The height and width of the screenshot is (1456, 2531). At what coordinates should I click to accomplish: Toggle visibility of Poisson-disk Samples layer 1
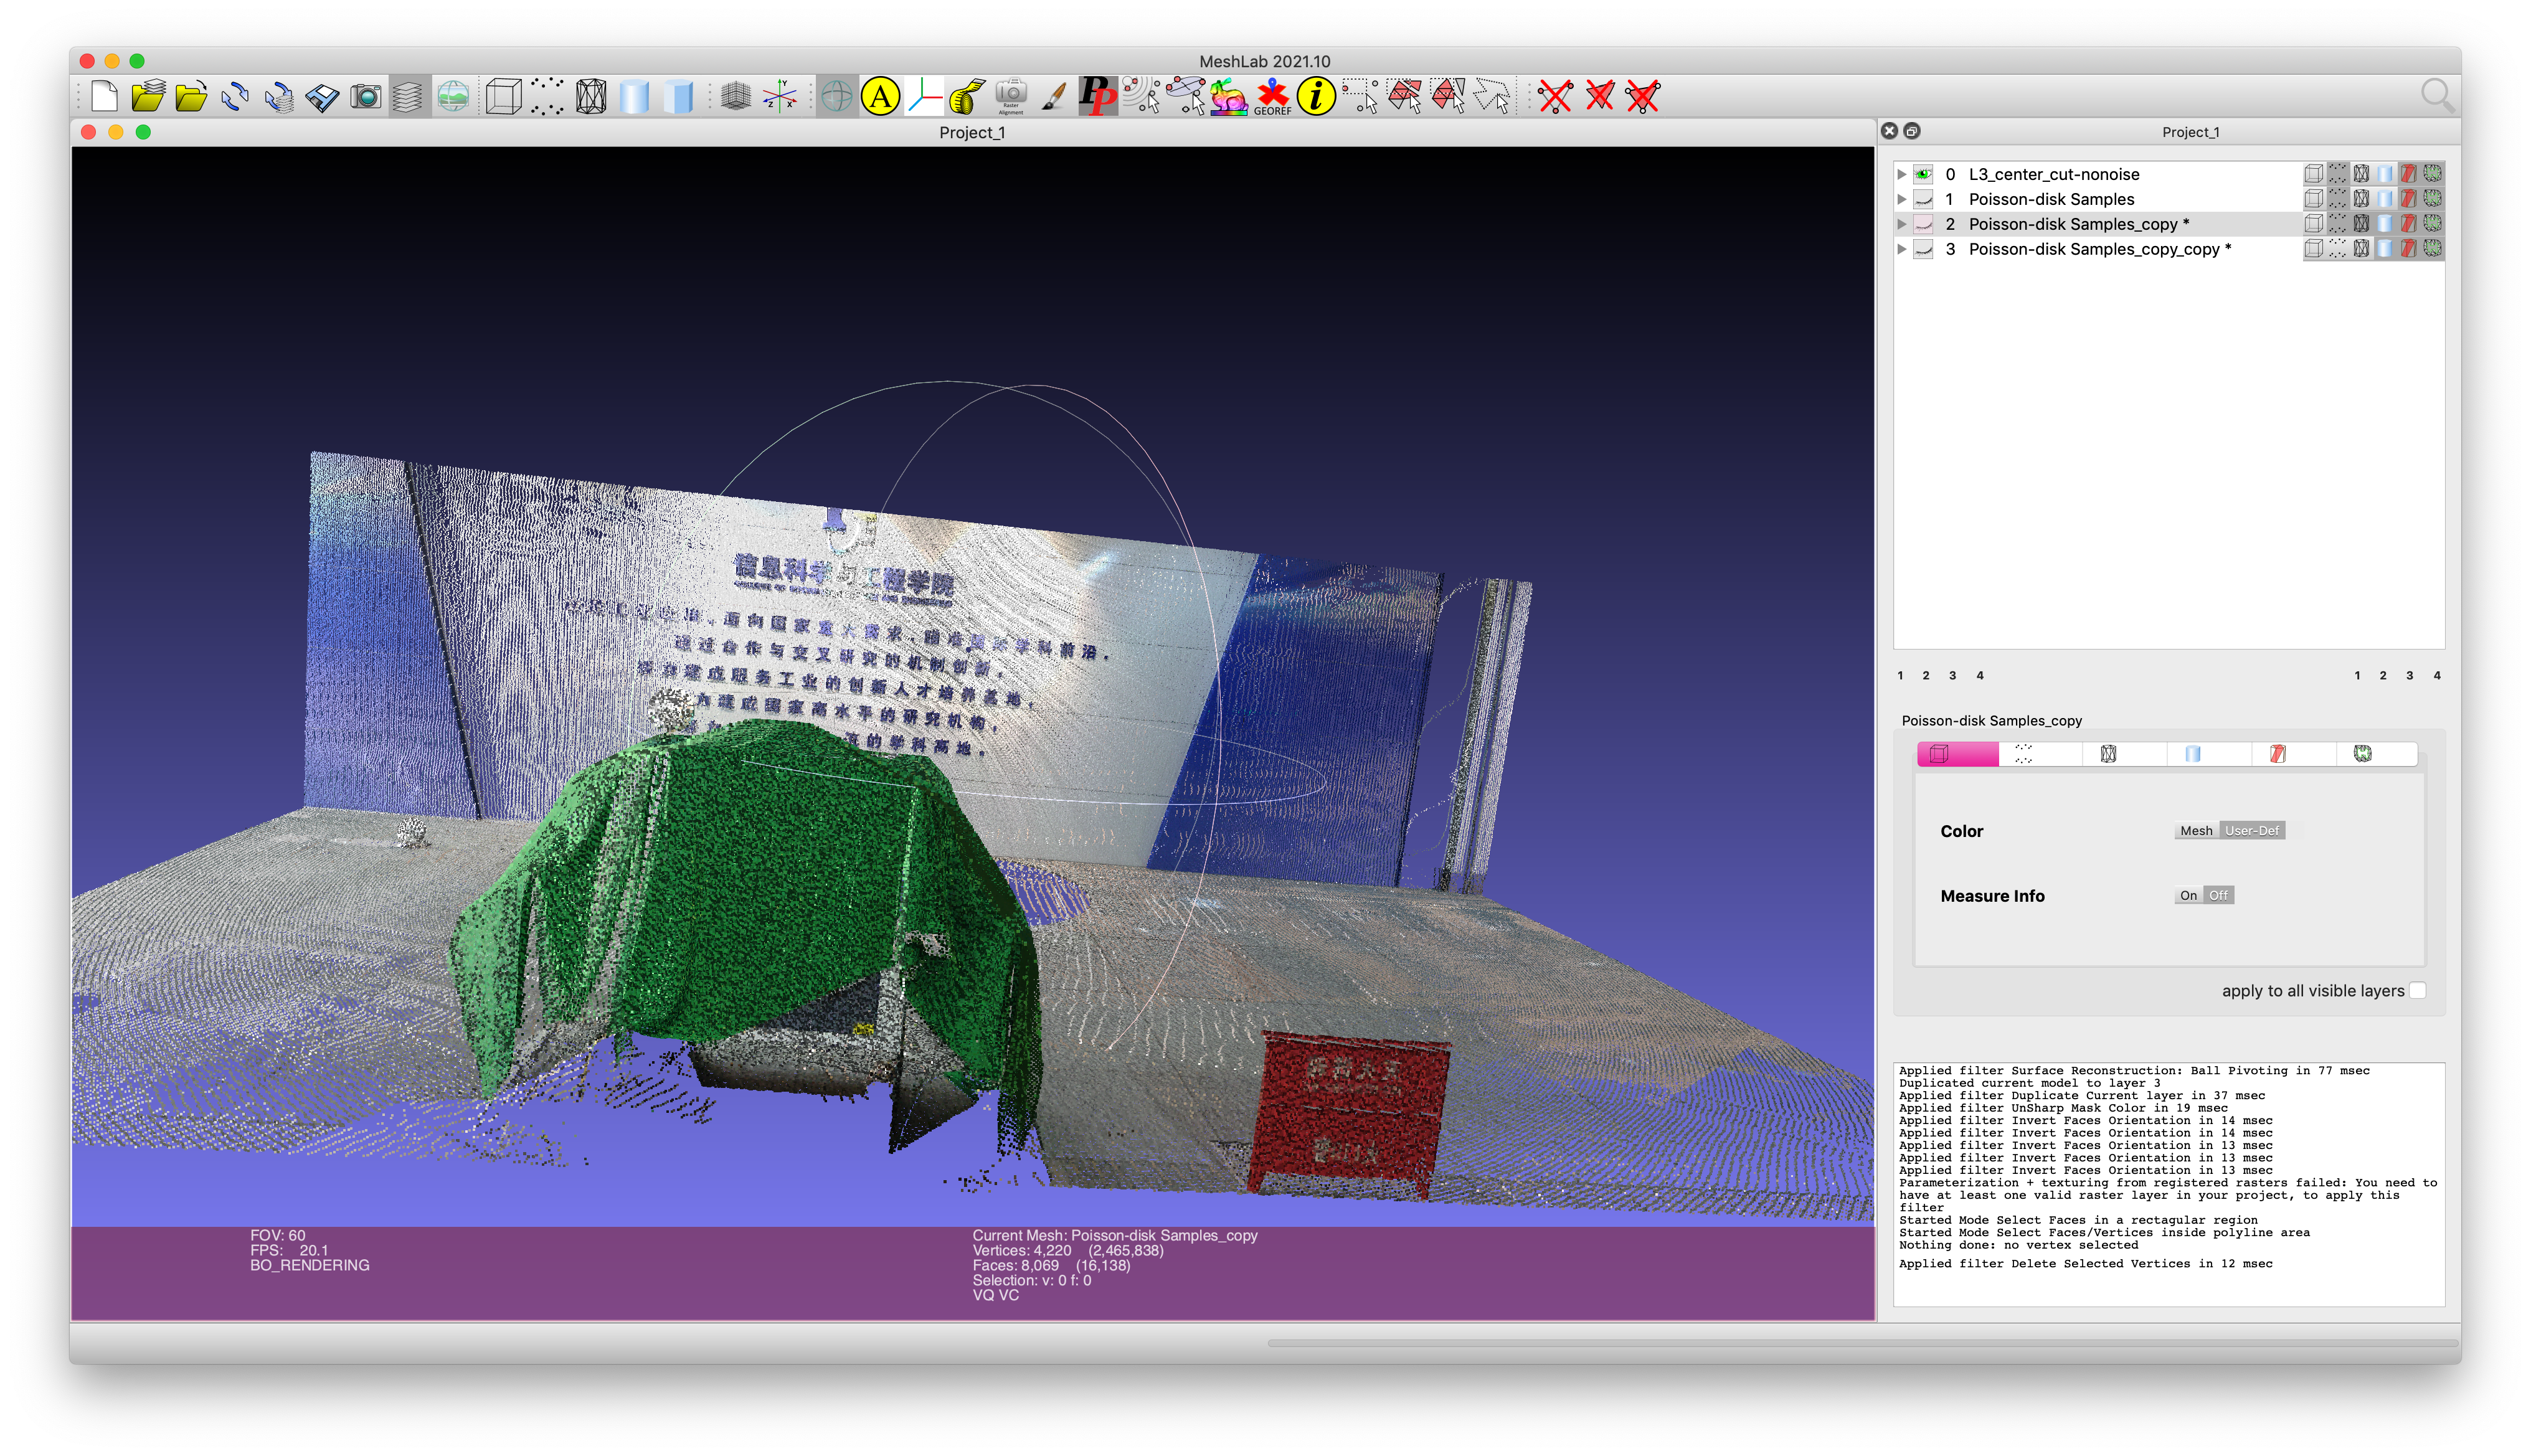[x=1923, y=199]
